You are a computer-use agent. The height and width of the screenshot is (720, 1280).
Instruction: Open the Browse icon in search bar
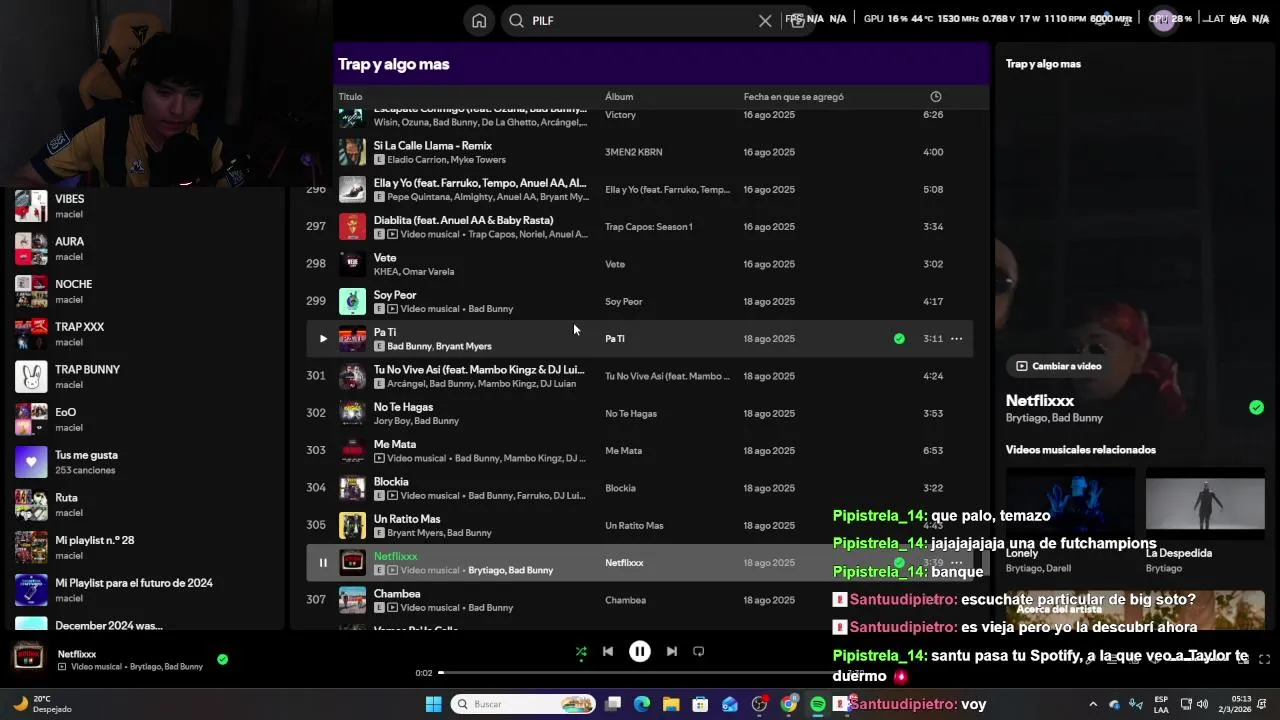pyautogui.click(x=797, y=20)
